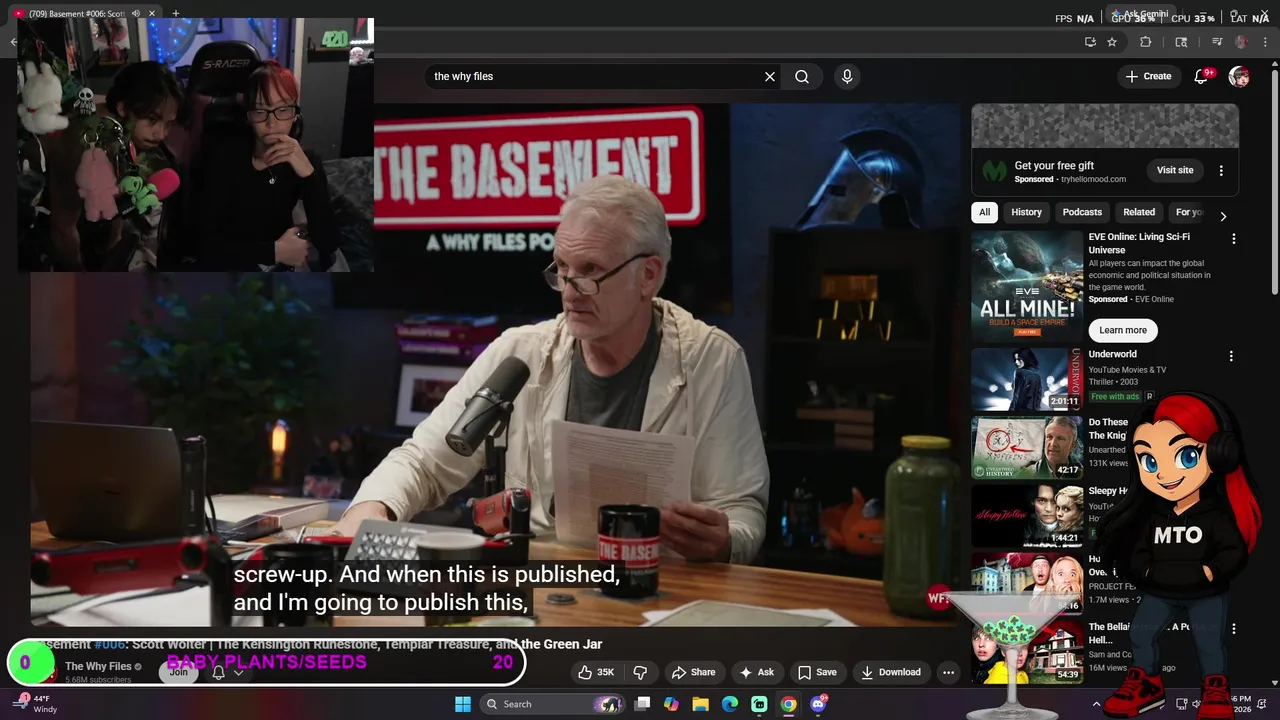Screen dimensions: 1280x720
Task: Open Discord from taskbar
Action: point(818,704)
